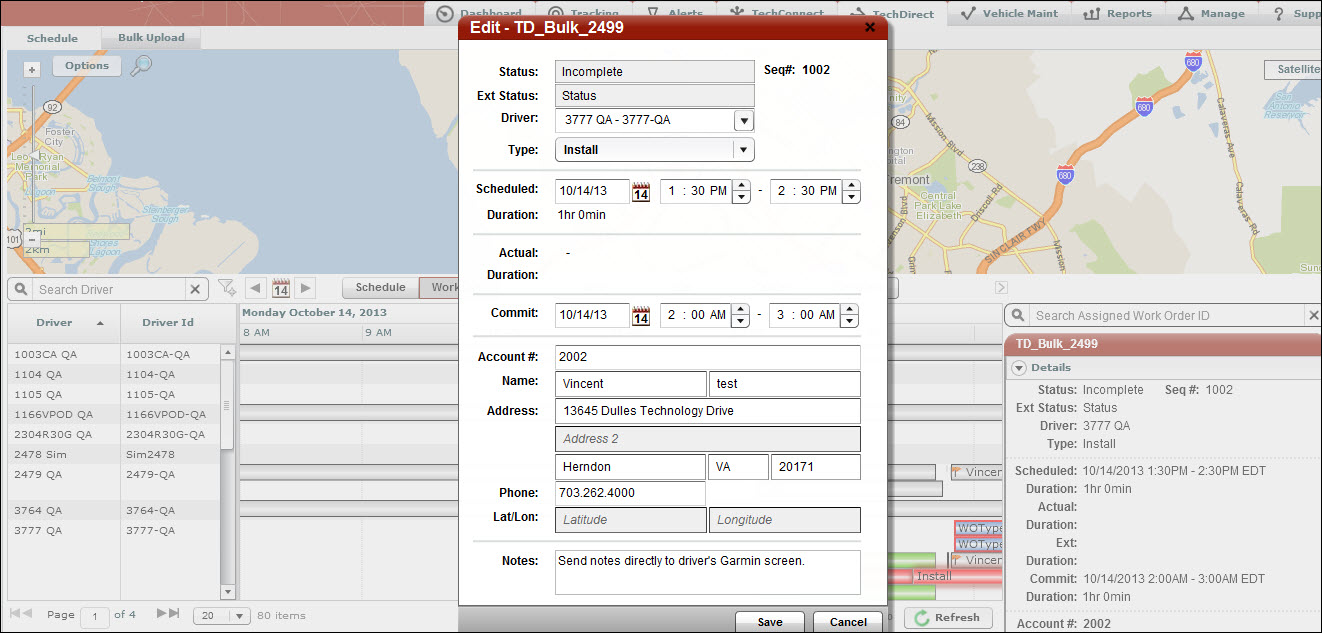Select the Tracking icon in navigation
1322x633 pixels.
tap(581, 13)
